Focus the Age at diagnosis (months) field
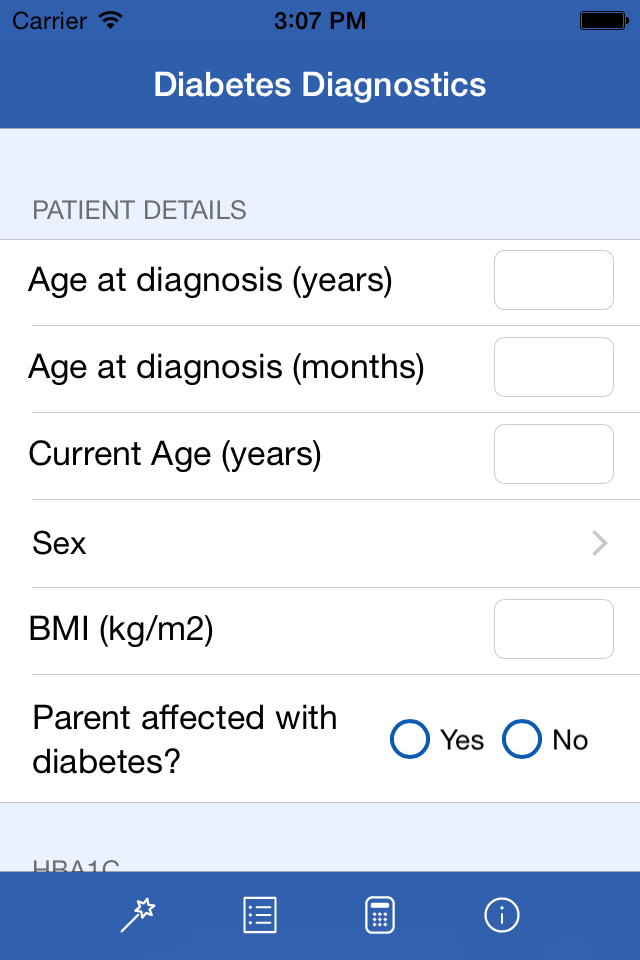This screenshot has height=960, width=640. [x=554, y=367]
